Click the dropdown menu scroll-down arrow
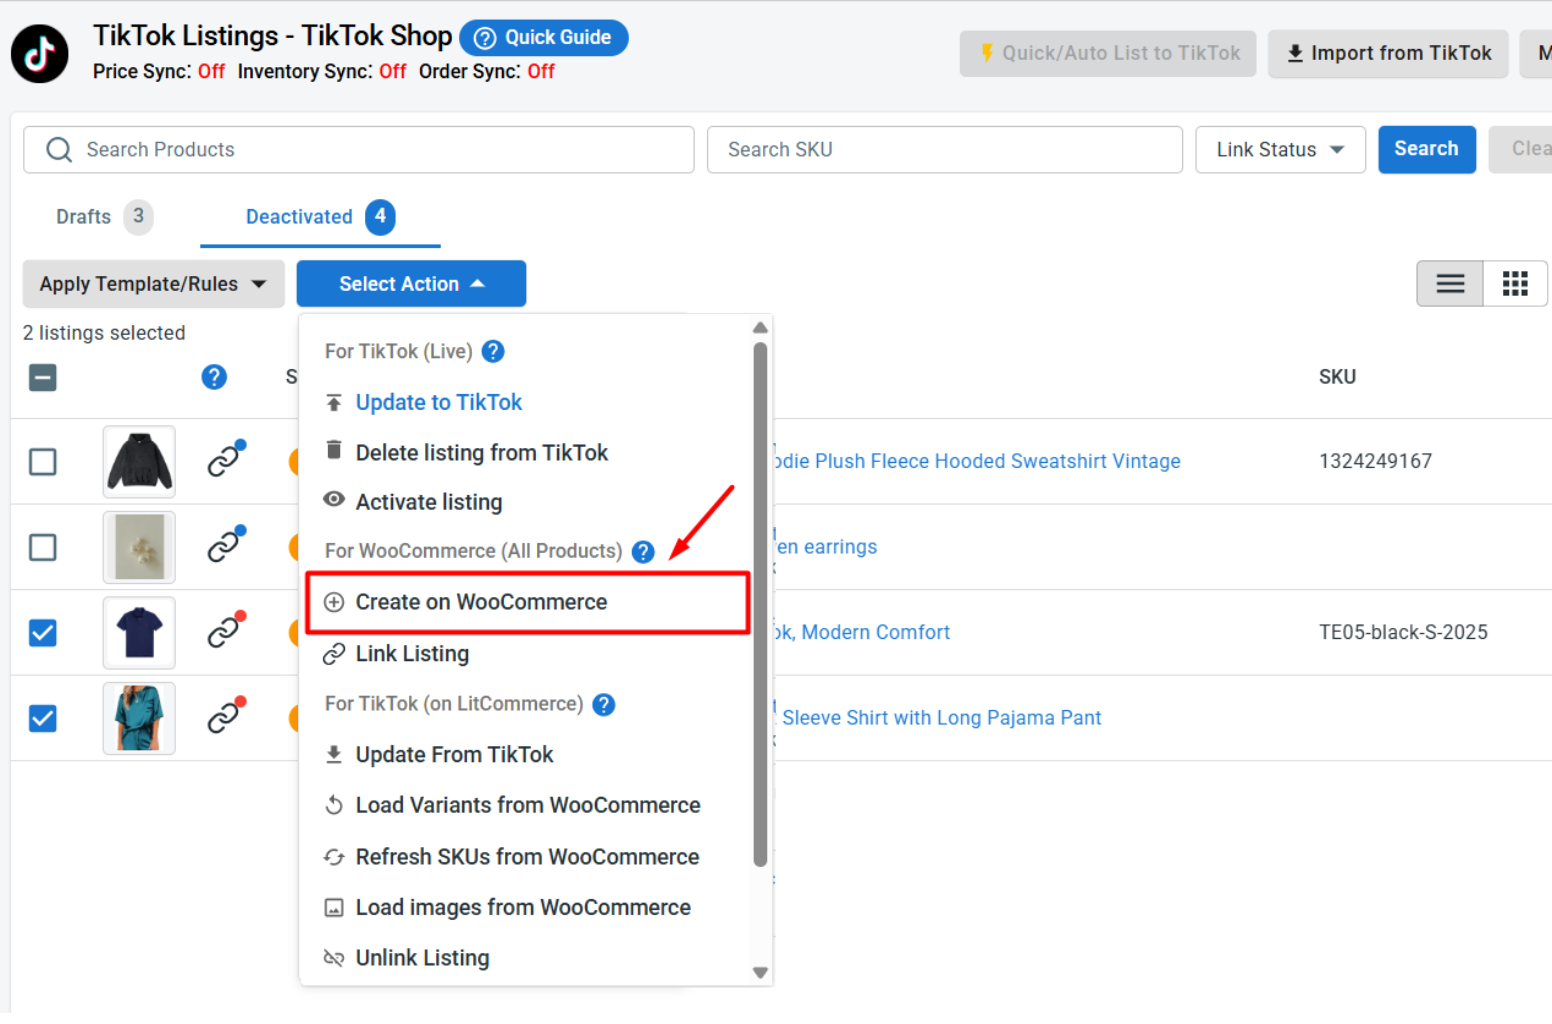Viewport: 1552px width, 1024px height. tap(760, 972)
